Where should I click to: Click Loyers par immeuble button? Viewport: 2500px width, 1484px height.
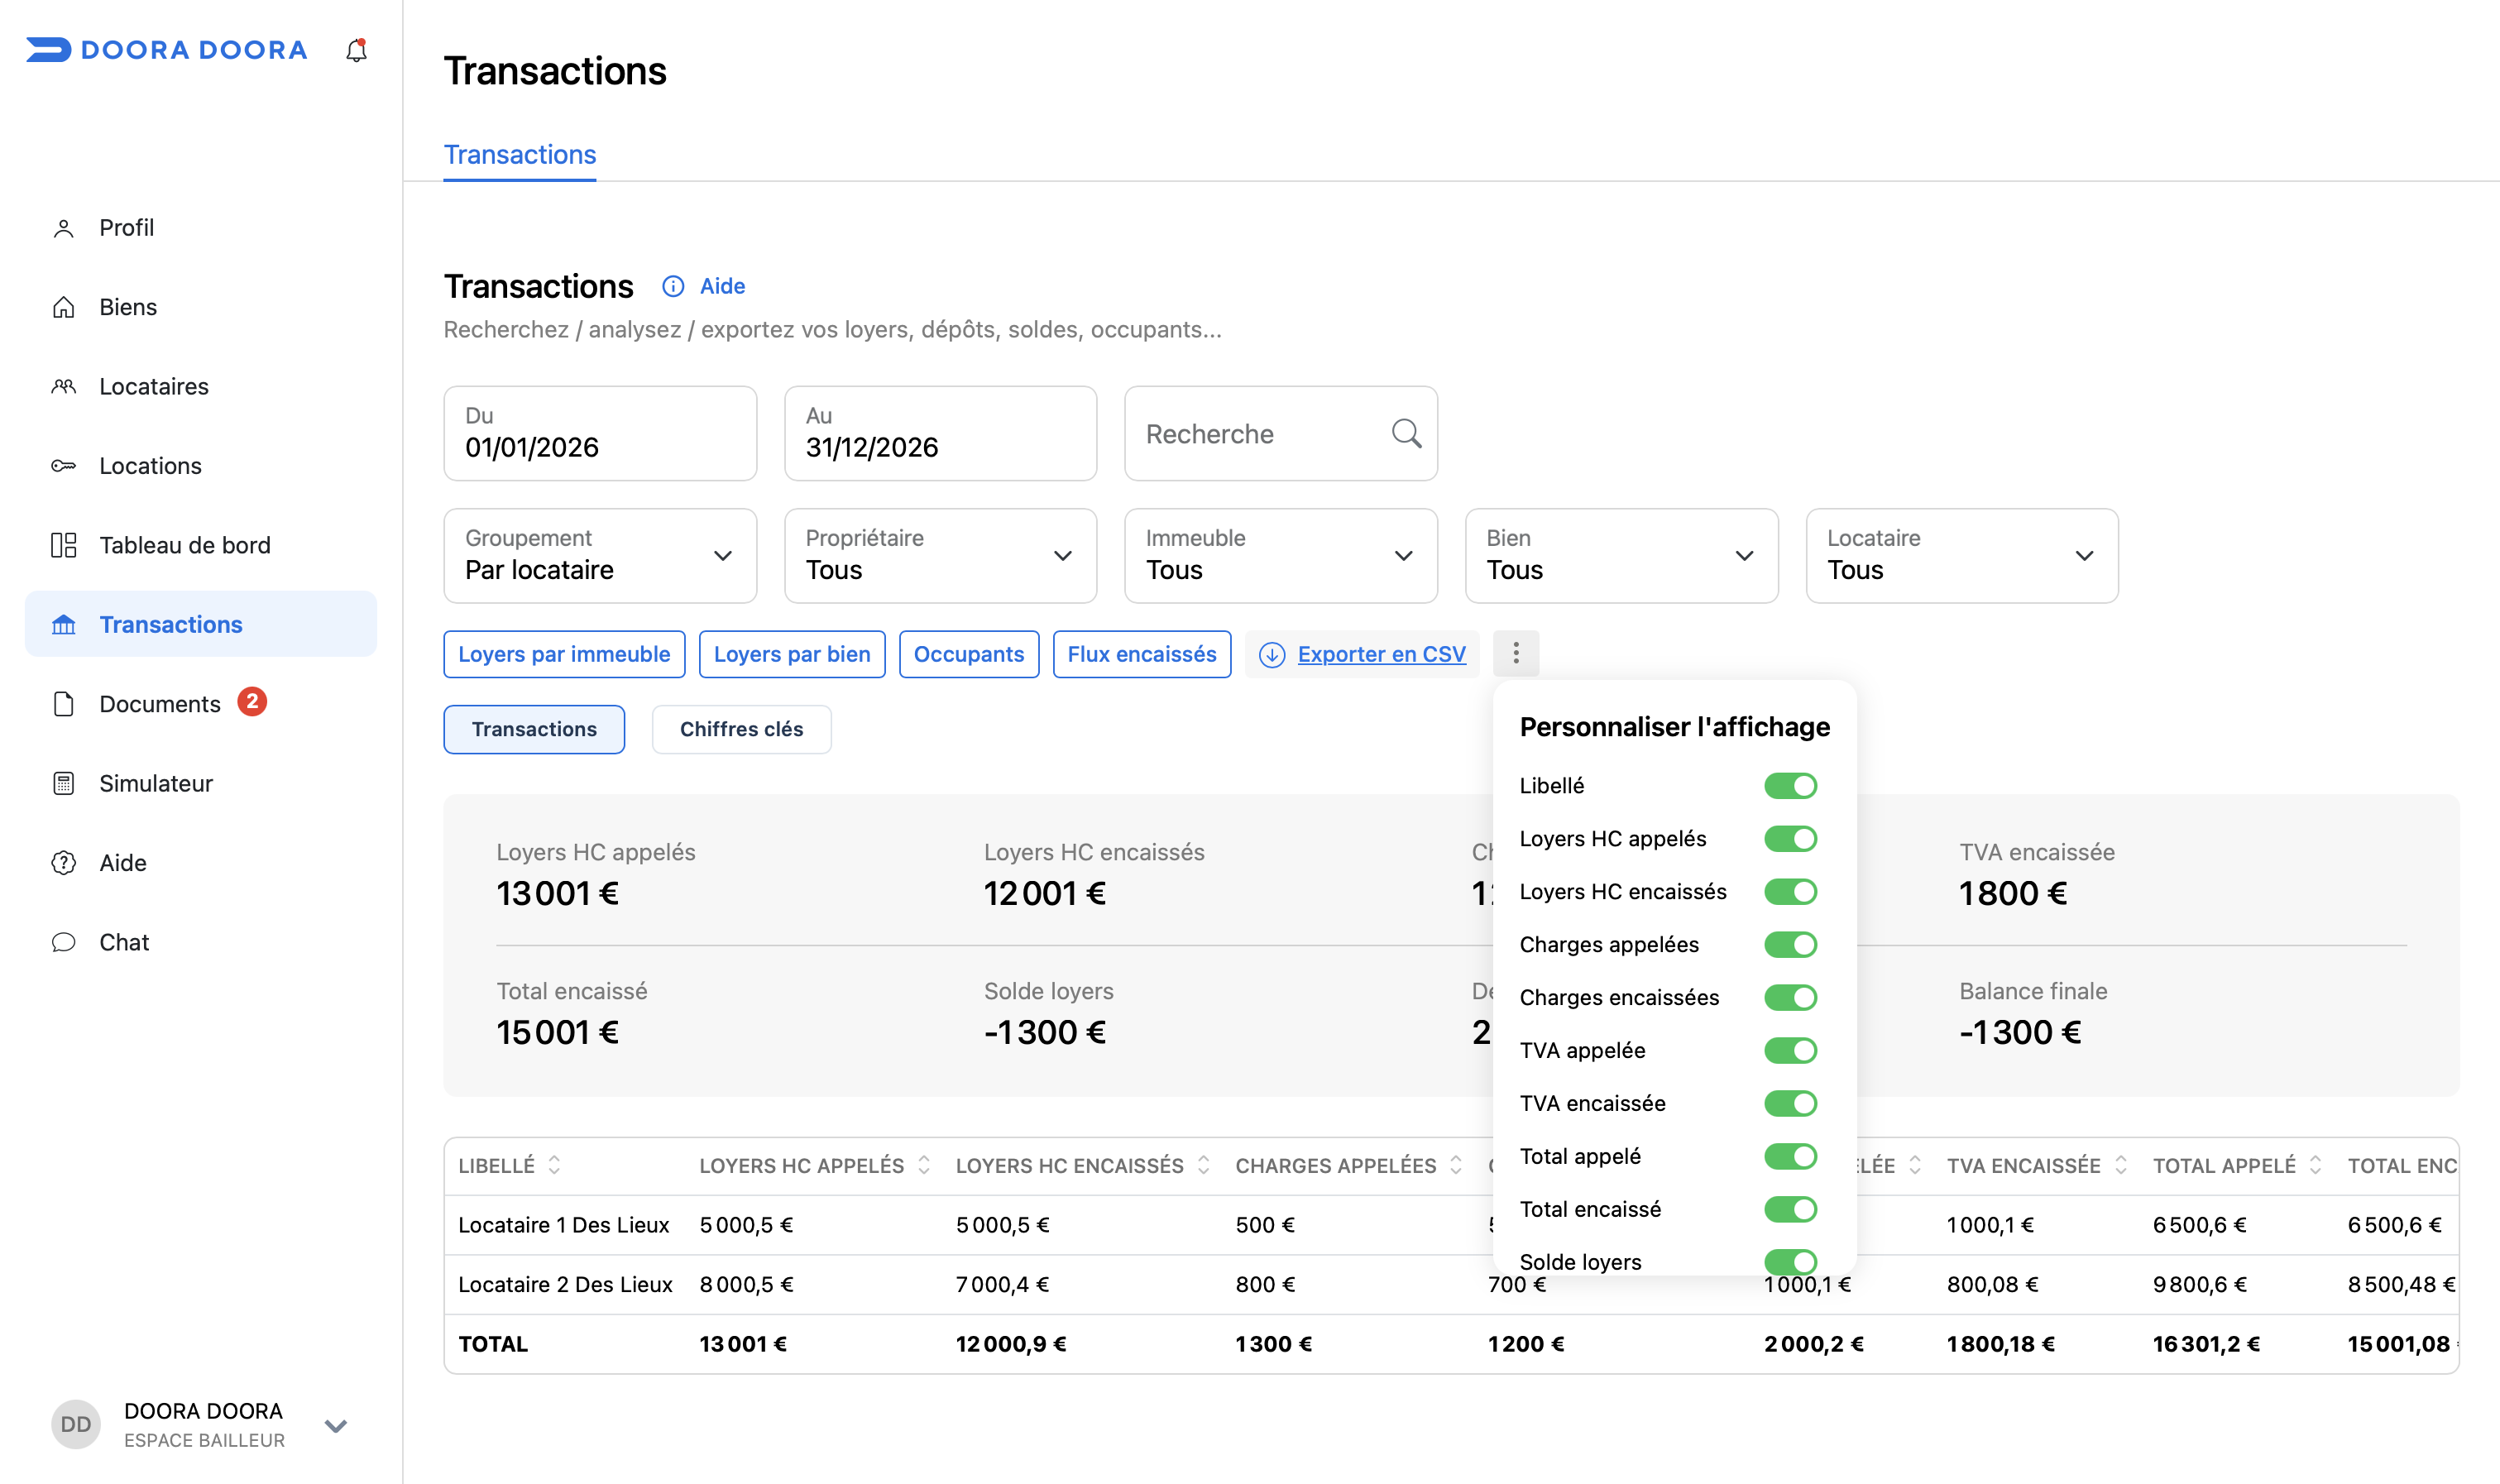564,654
